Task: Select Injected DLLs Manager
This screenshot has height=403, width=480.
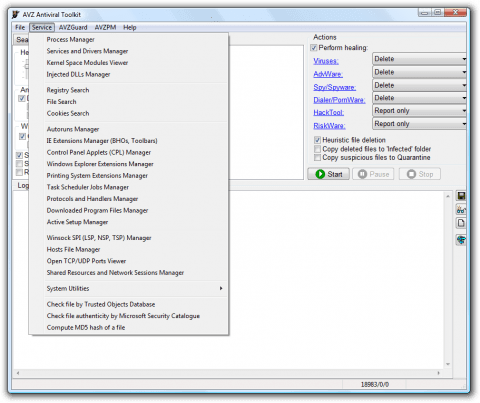Action: point(129,74)
